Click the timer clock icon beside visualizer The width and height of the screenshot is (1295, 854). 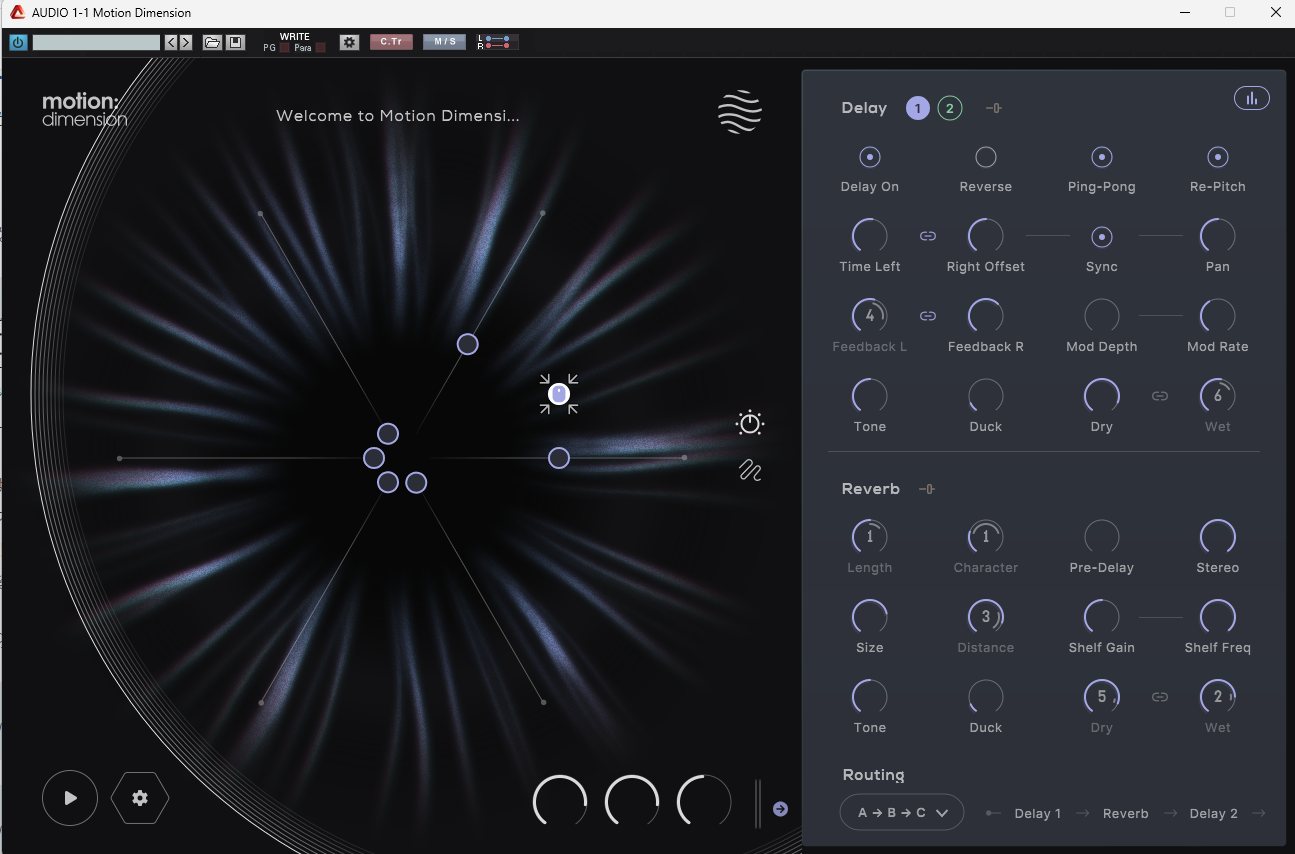click(x=750, y=423)
